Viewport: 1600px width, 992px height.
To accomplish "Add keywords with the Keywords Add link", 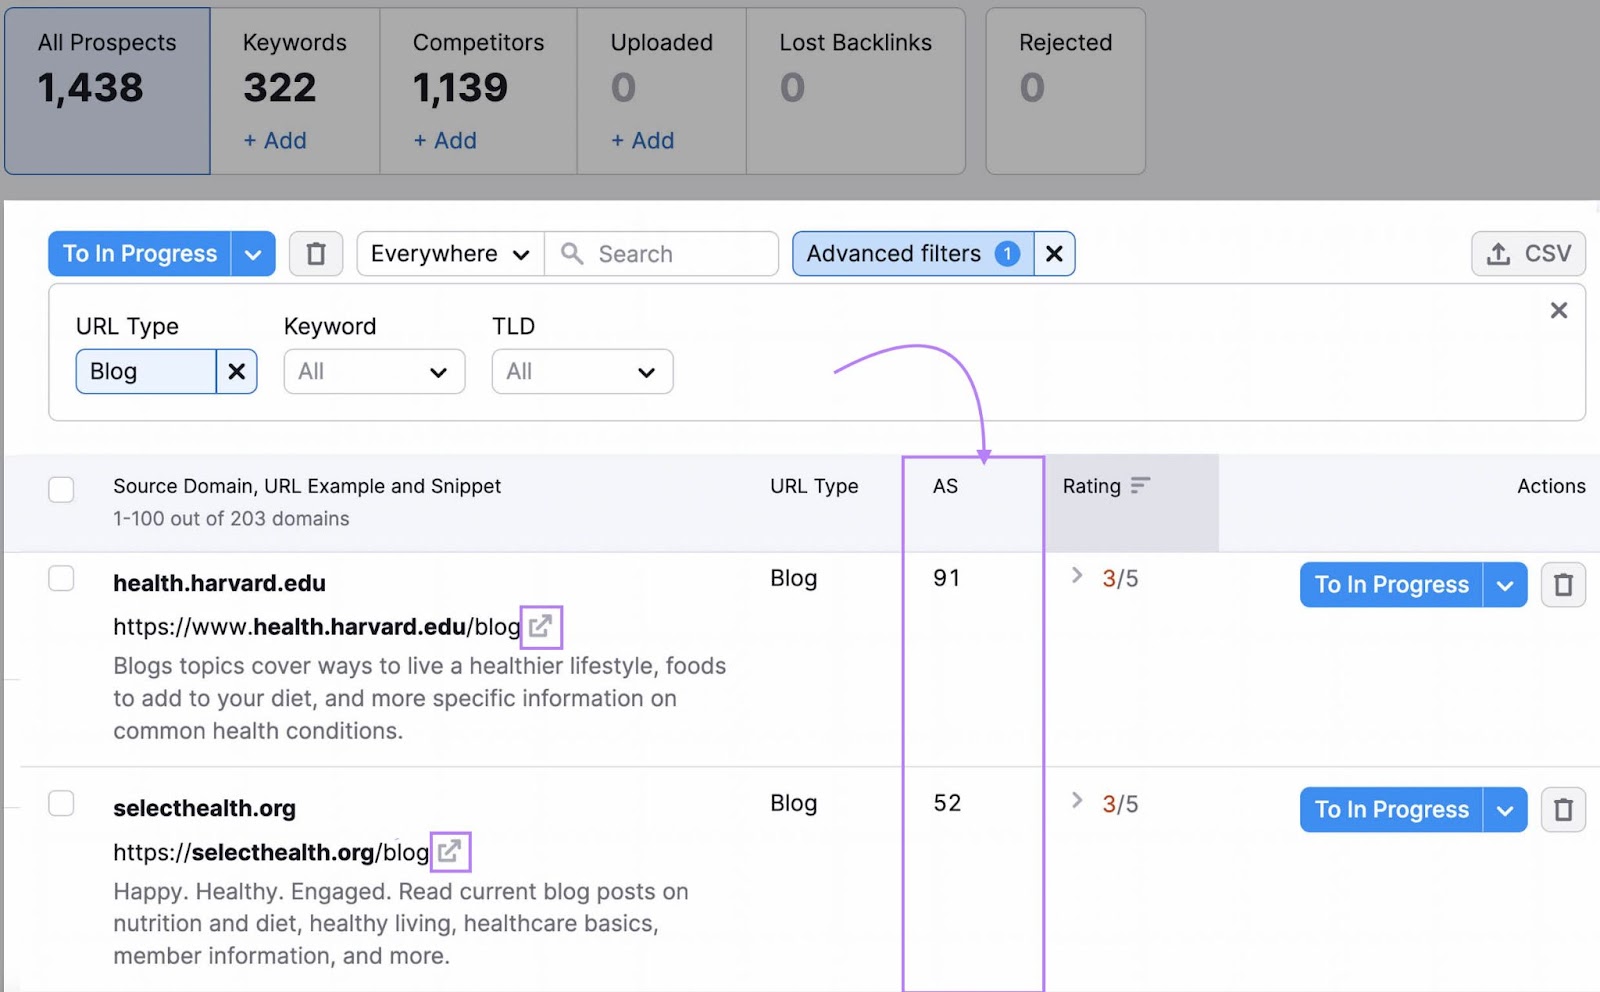I will pyautogui.click(x=274, y=140).
